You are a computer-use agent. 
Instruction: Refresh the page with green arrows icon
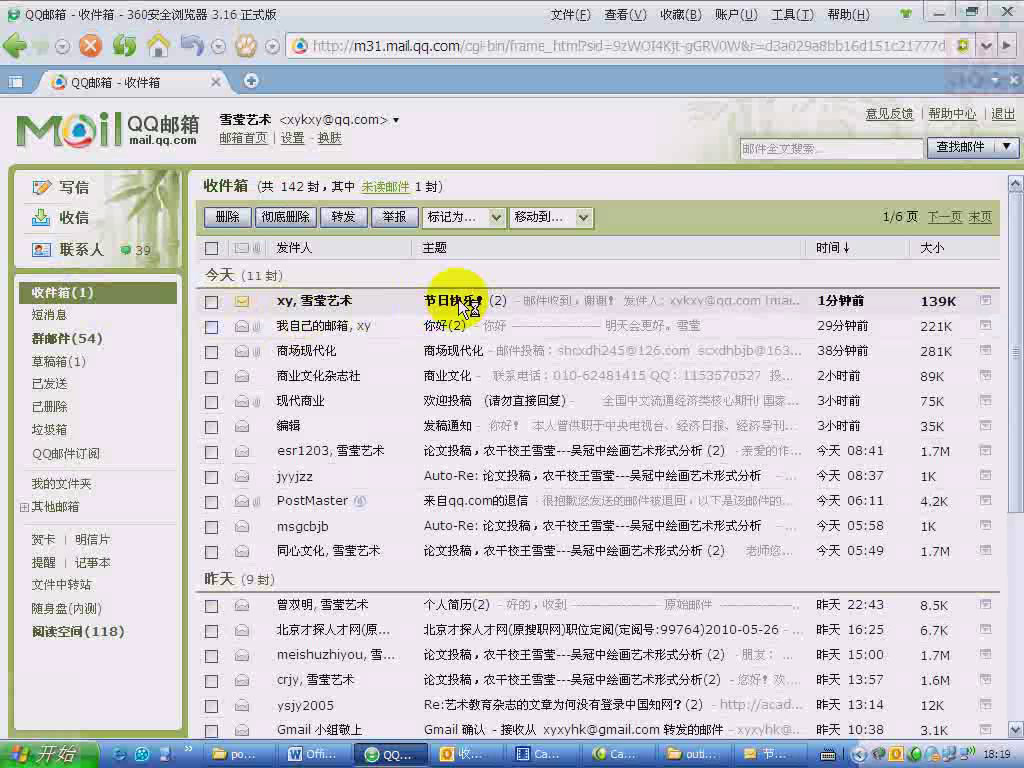[124, 46]
